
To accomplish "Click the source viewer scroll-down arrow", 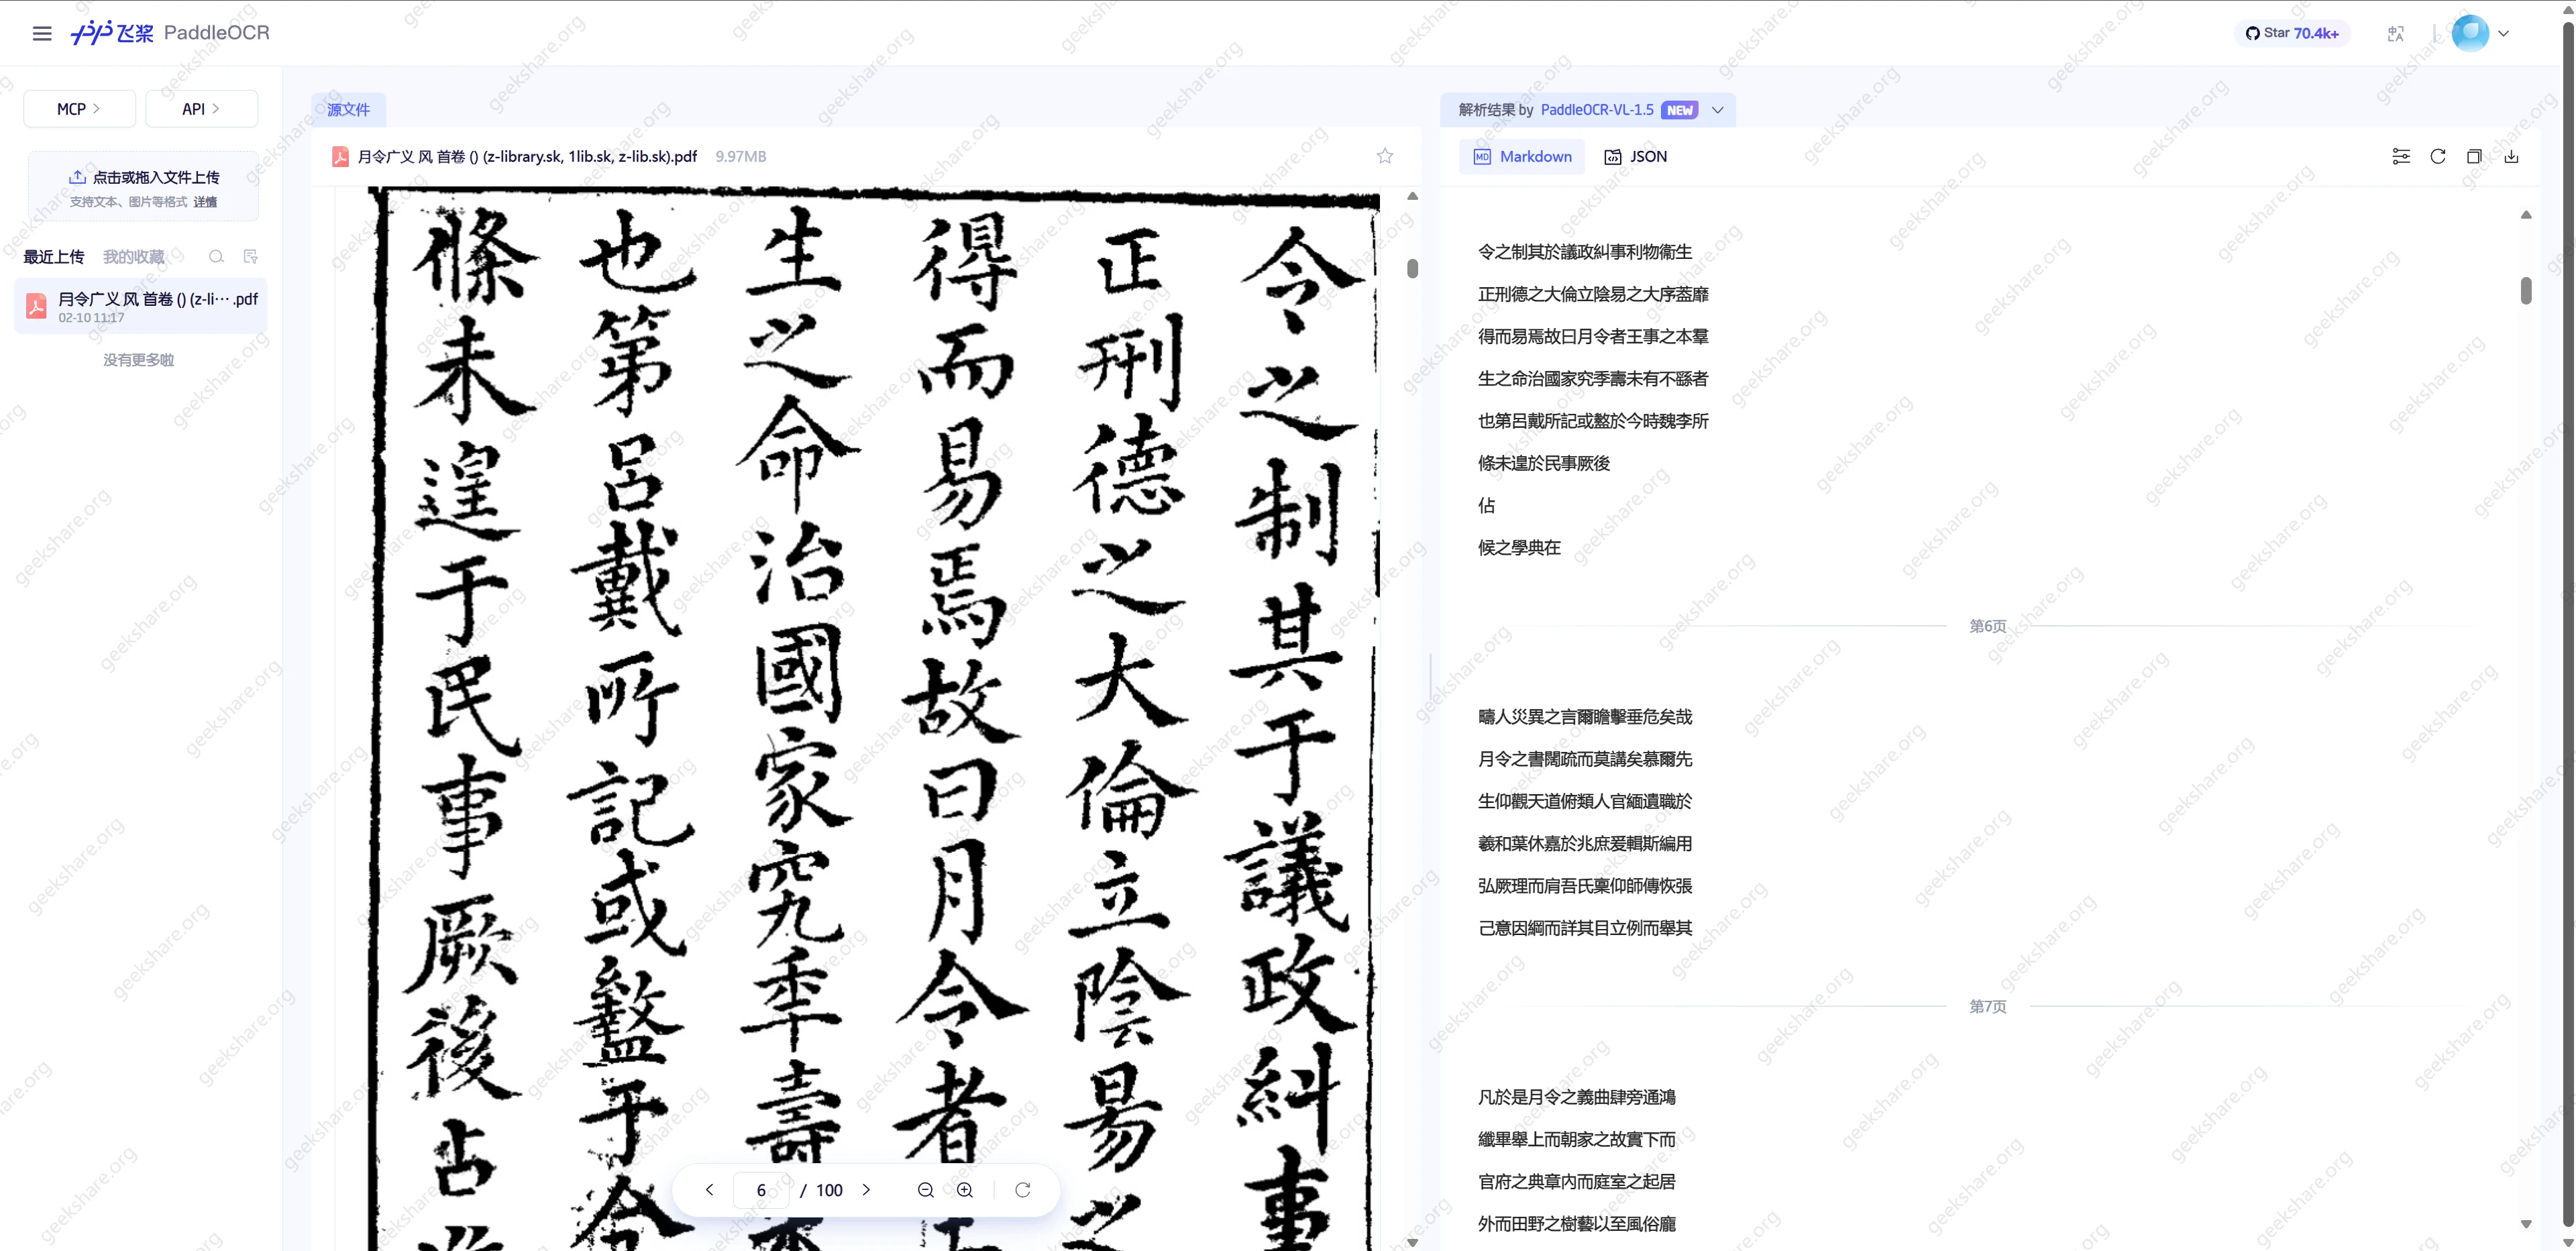I will click(1412, 1242).
